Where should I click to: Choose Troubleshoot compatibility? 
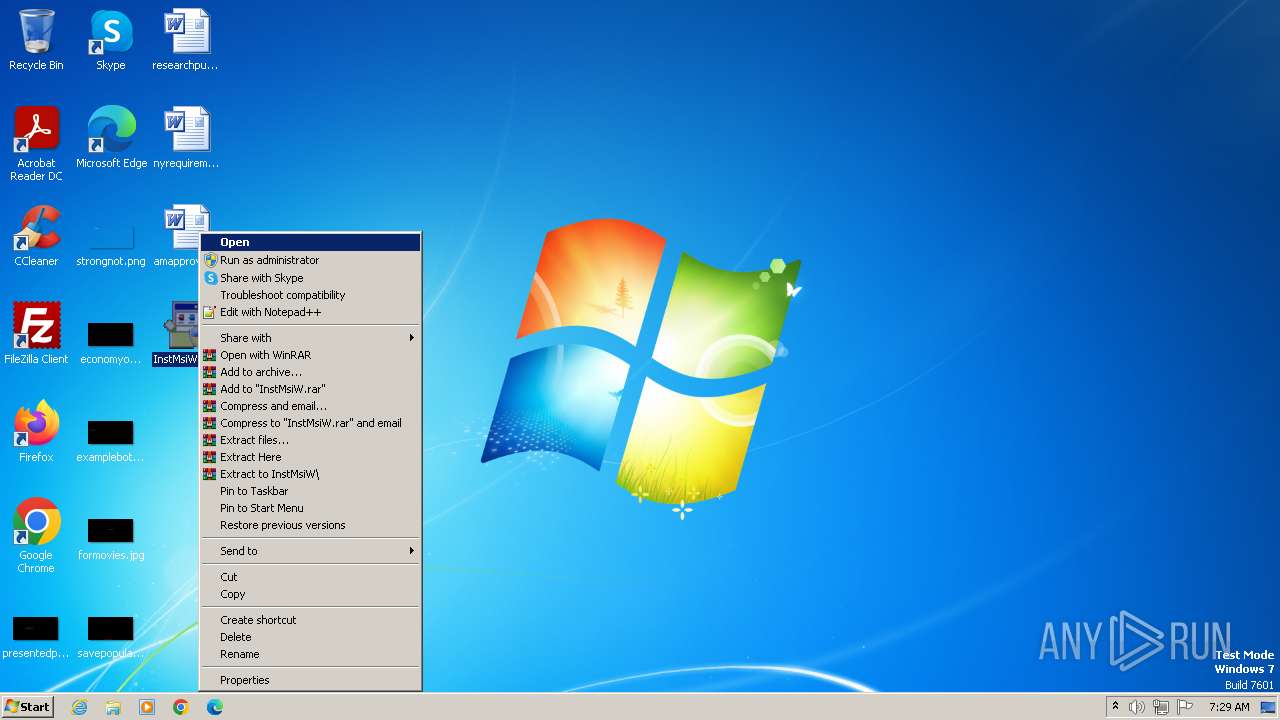pyautogui.click(x=310, y=295)
